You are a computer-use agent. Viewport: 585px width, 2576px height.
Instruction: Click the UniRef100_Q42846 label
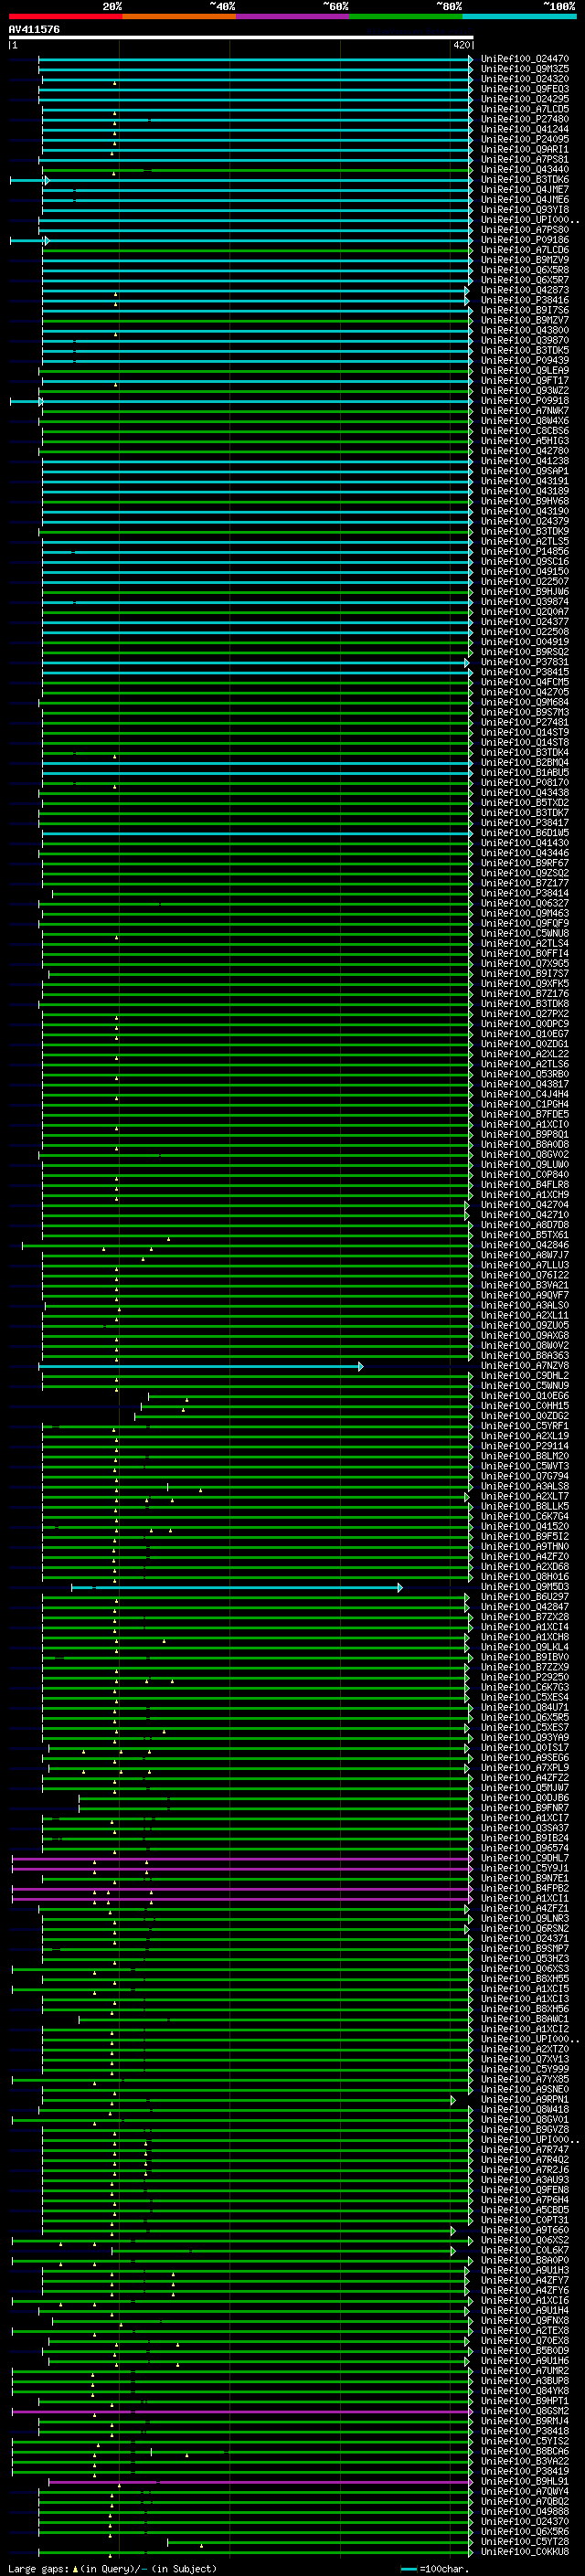coord(525,1245)
